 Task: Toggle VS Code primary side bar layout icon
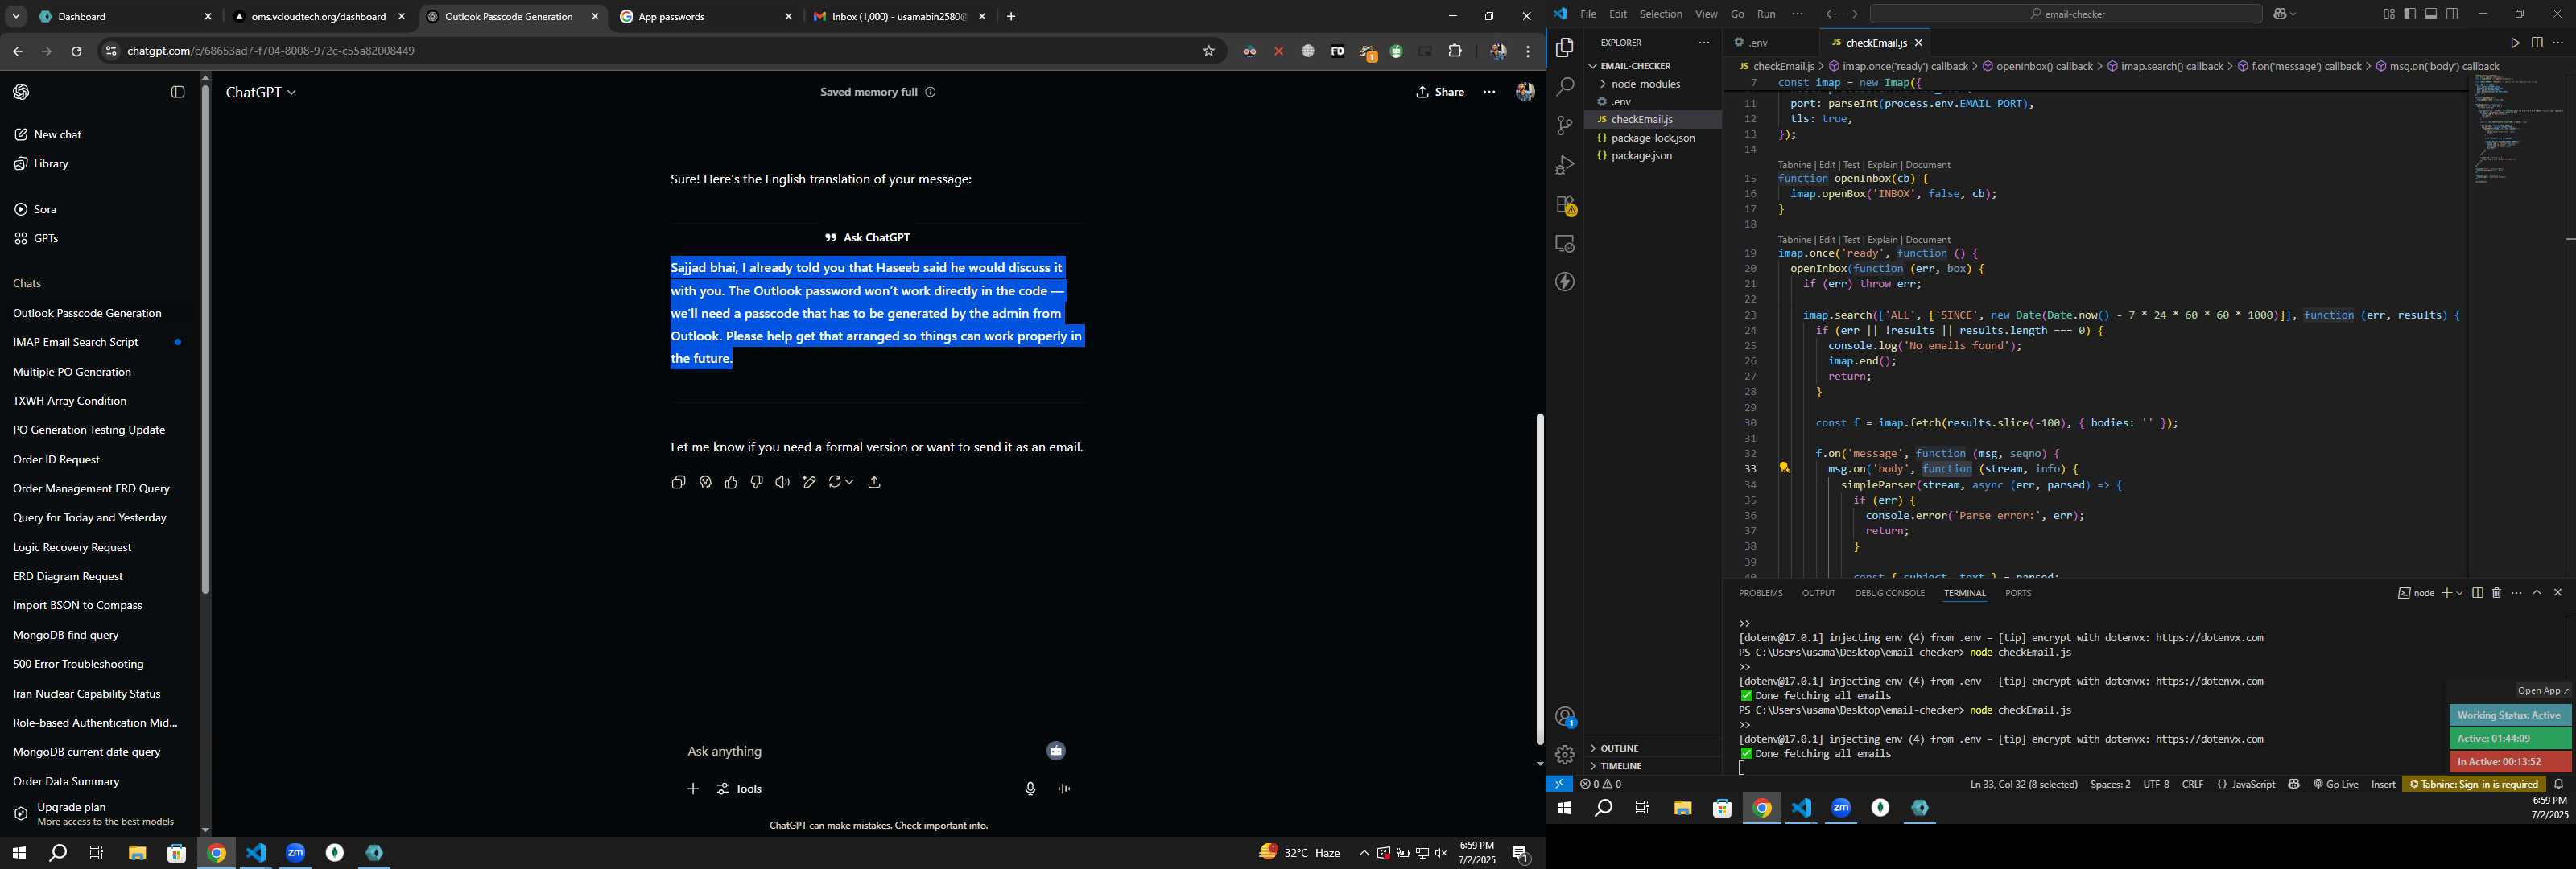[x=2409, y=14]
